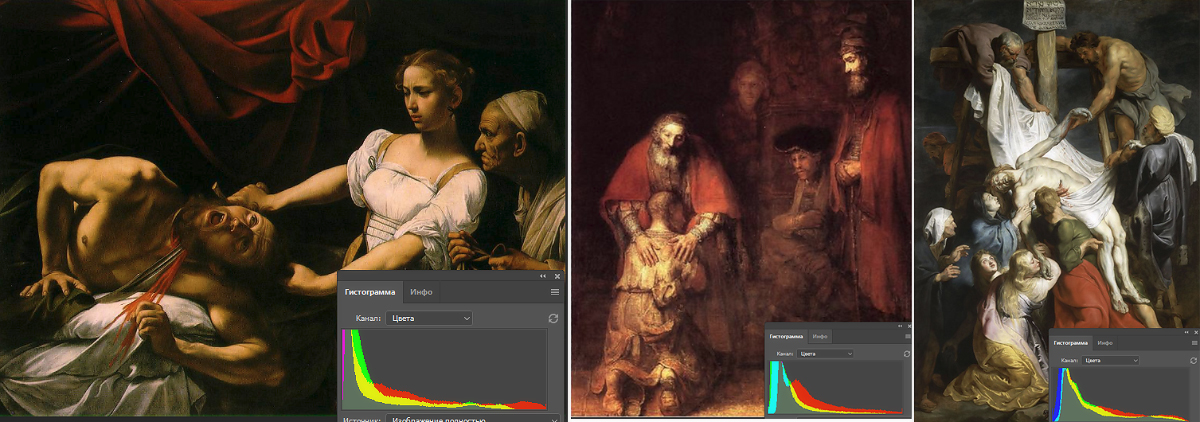This screenshot has height=422, width=1200.
Task: Open the Канал dropdown in the left panel
Action: tap(428, 318)
